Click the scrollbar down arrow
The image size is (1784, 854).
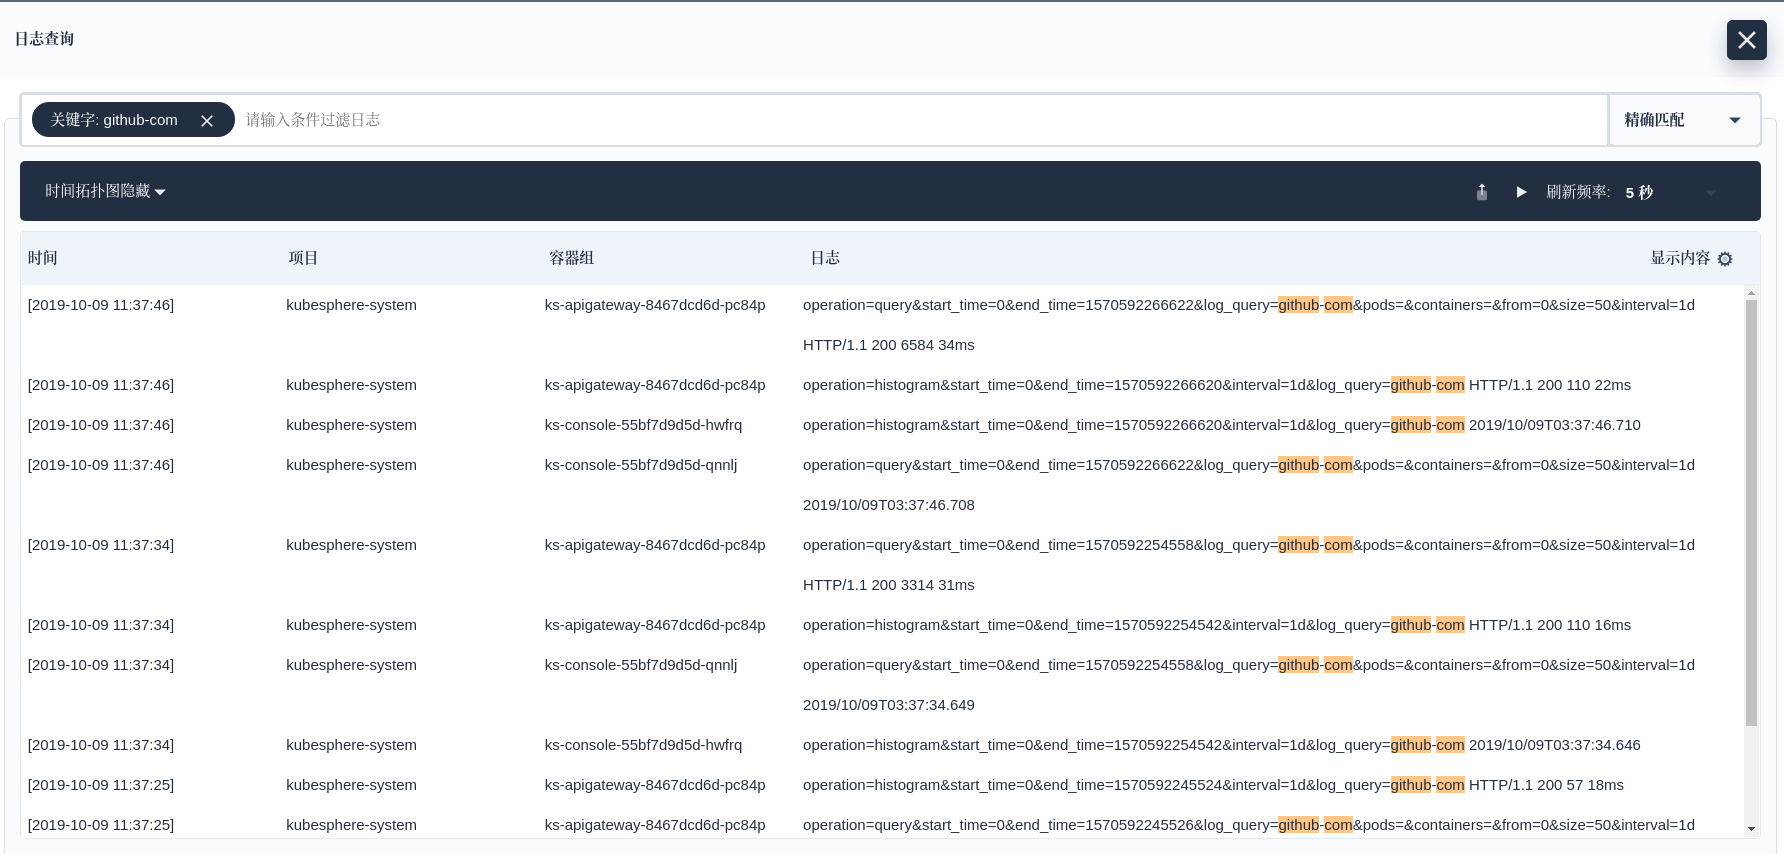pos(1751,829)
